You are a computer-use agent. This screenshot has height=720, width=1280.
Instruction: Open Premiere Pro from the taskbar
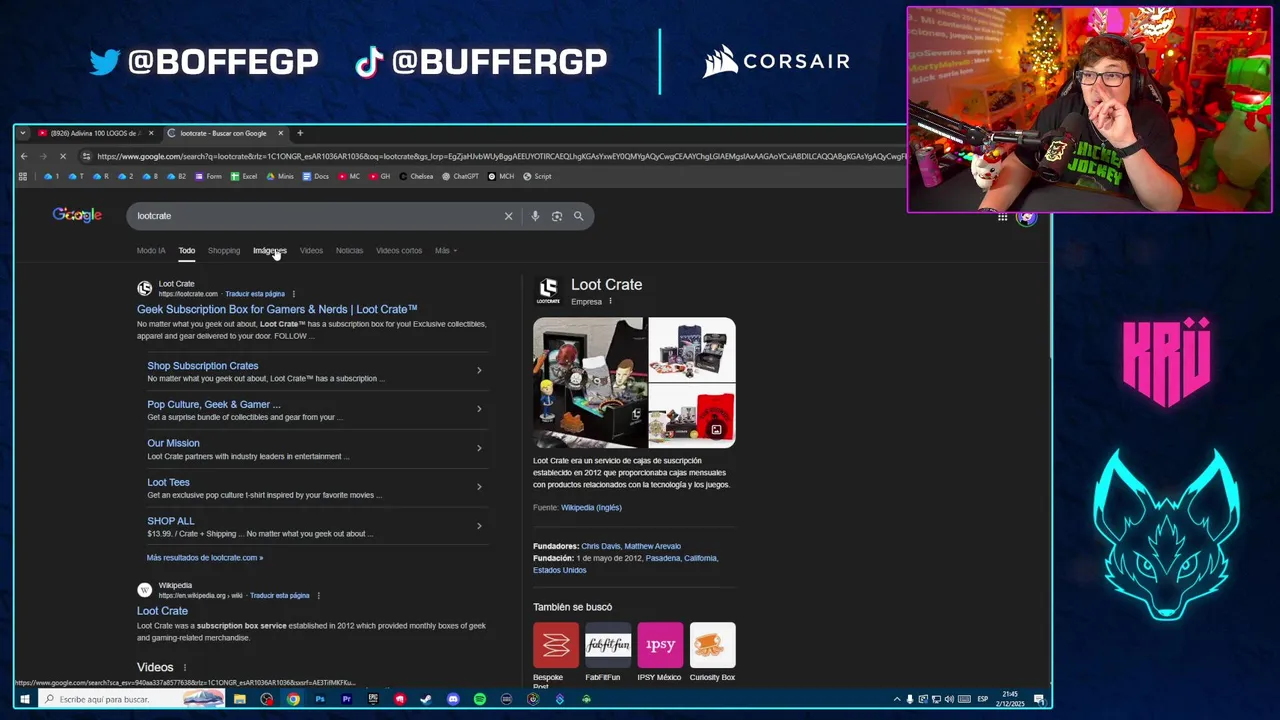(347, 699)
